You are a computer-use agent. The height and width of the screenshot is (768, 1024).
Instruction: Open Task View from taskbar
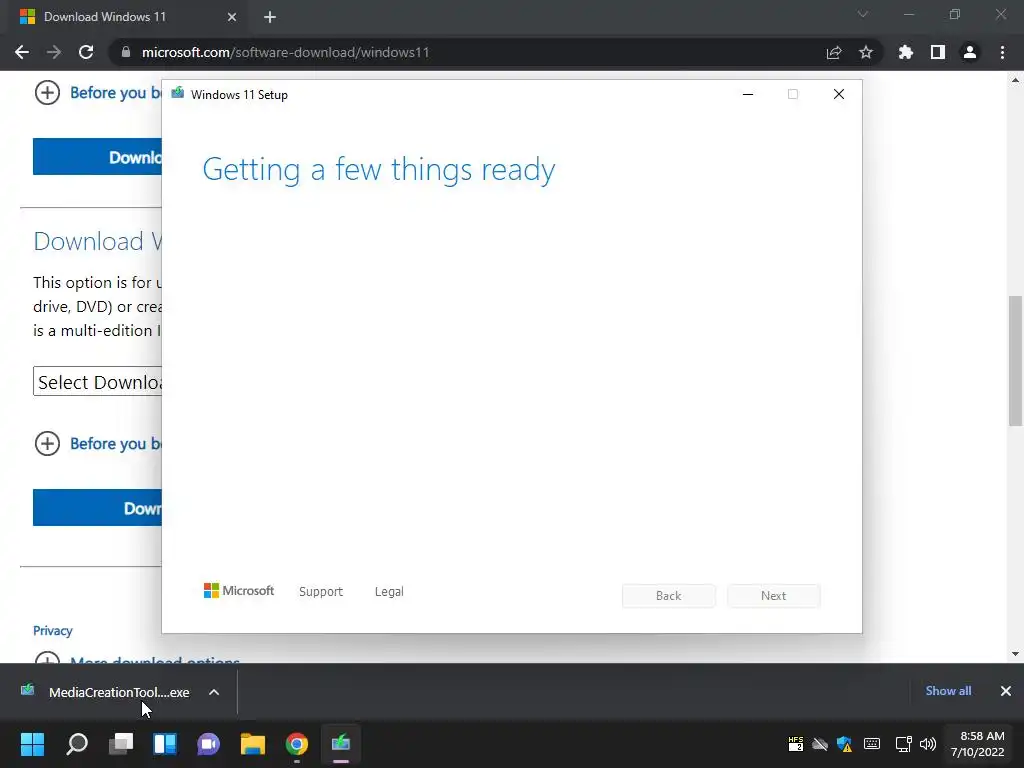(x=121, y=744)
